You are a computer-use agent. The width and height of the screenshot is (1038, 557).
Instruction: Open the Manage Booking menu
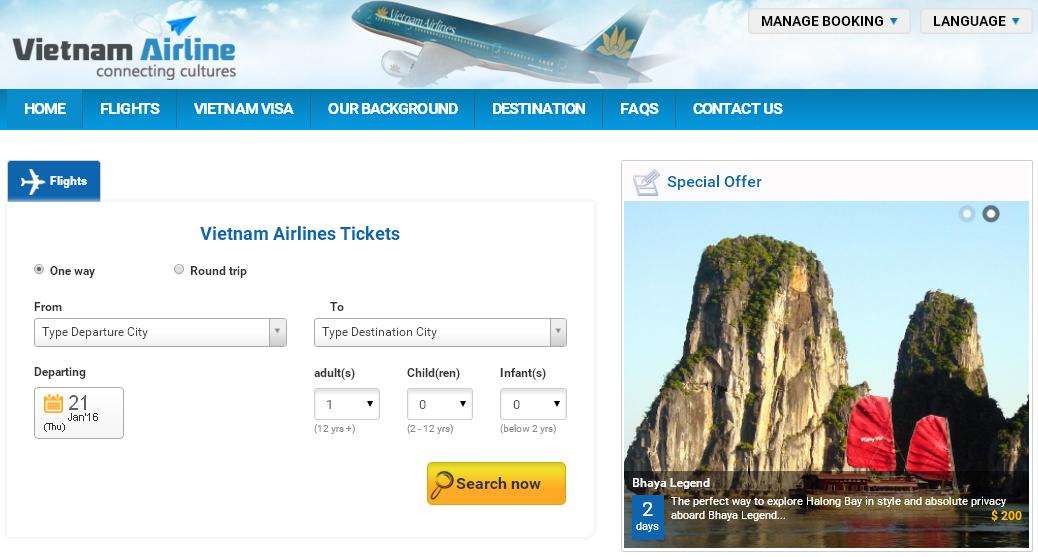coord(829,21)
